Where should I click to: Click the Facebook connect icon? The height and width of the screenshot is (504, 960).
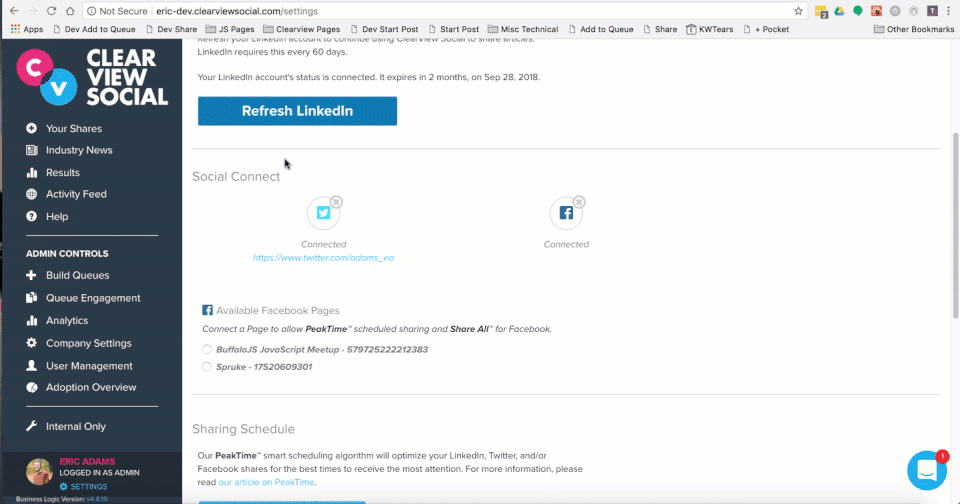click(x=566, y=213)
